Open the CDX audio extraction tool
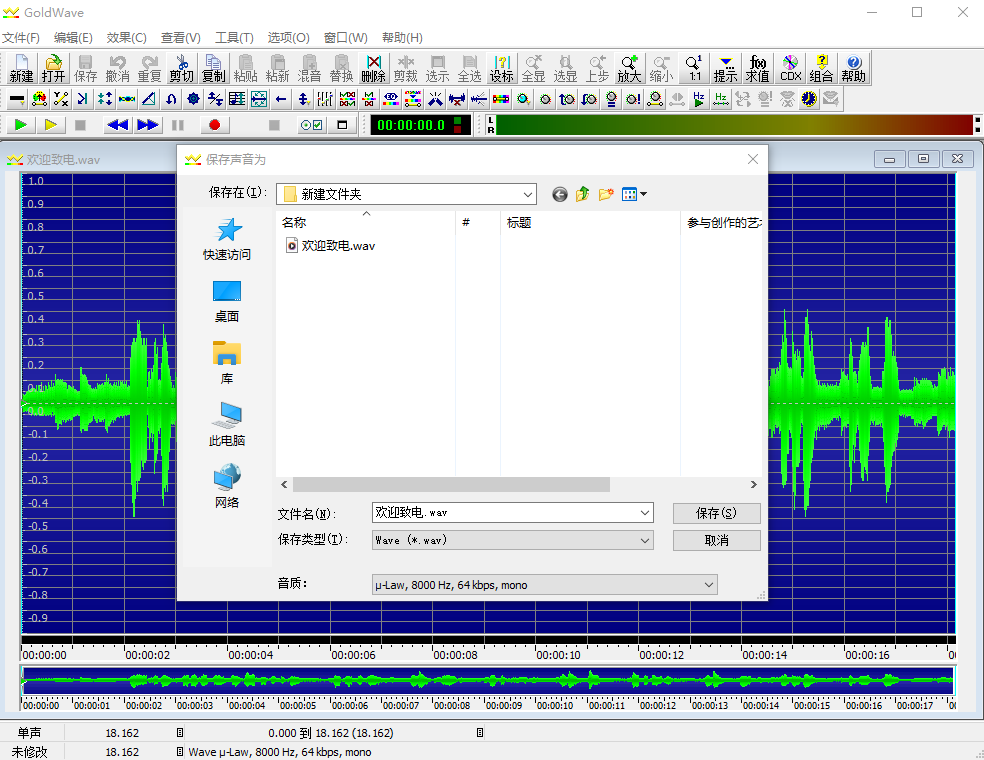The image size is (984, 760). click(790, 68)
